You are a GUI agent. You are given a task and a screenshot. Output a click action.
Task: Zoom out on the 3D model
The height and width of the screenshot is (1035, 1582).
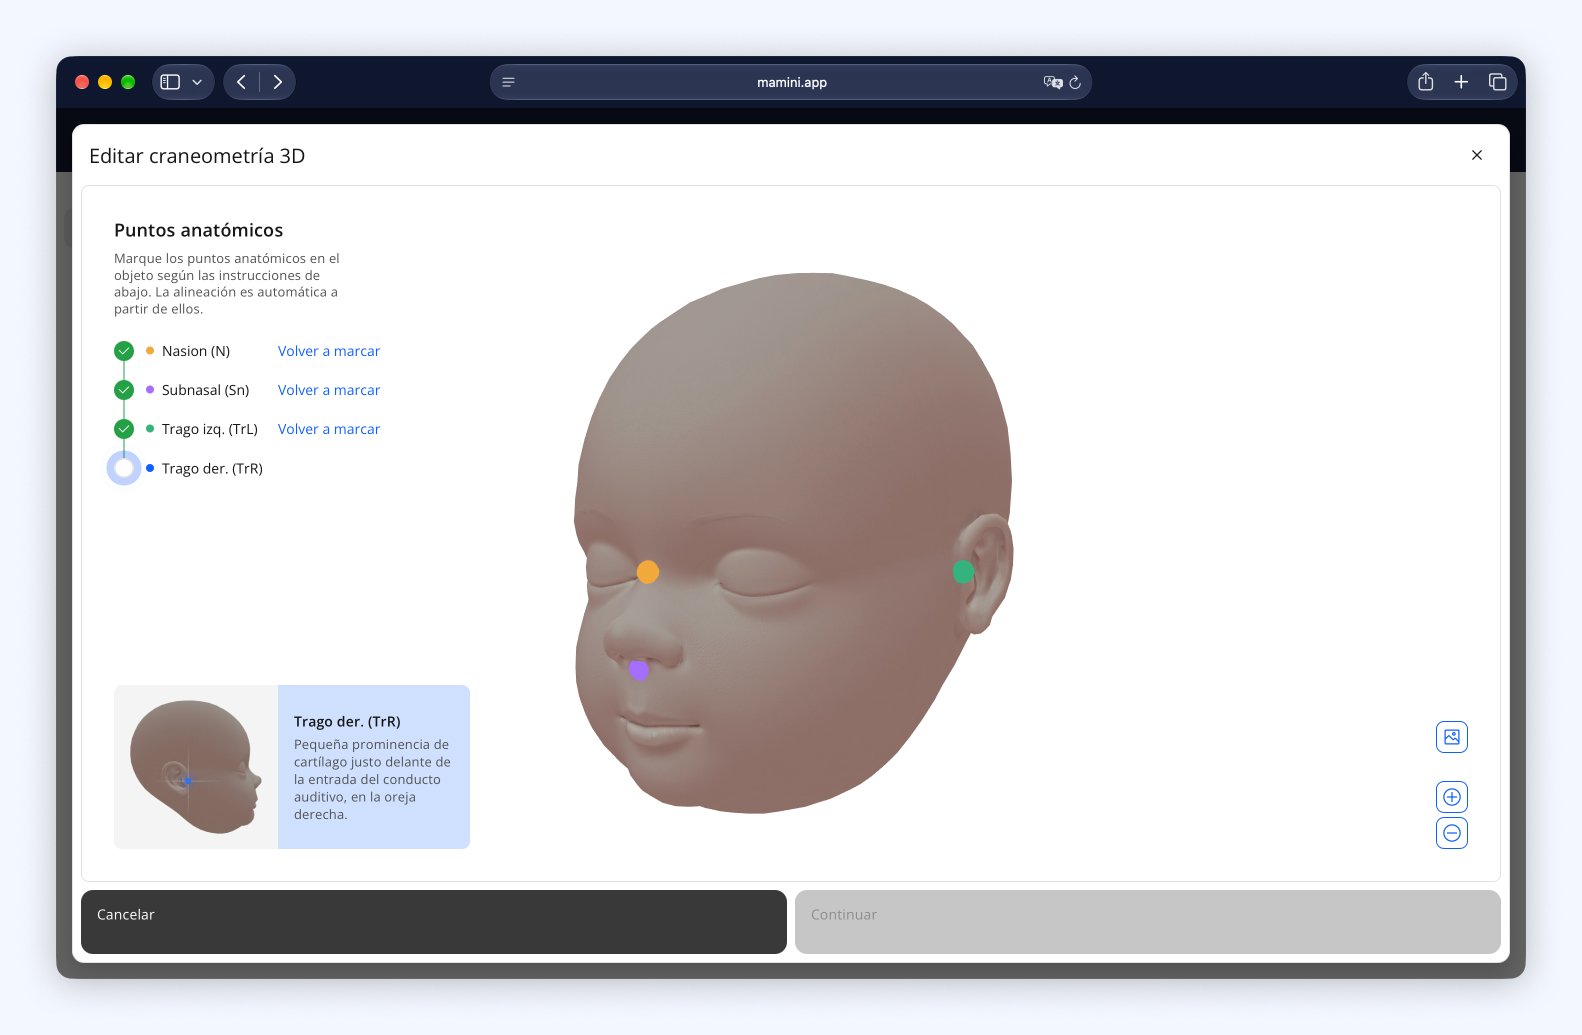1452,833
